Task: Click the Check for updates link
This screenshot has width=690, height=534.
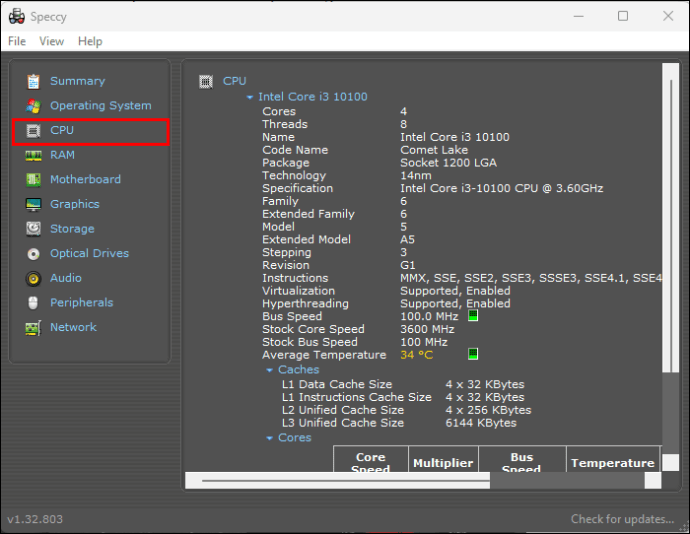Action: coord(622,519)
